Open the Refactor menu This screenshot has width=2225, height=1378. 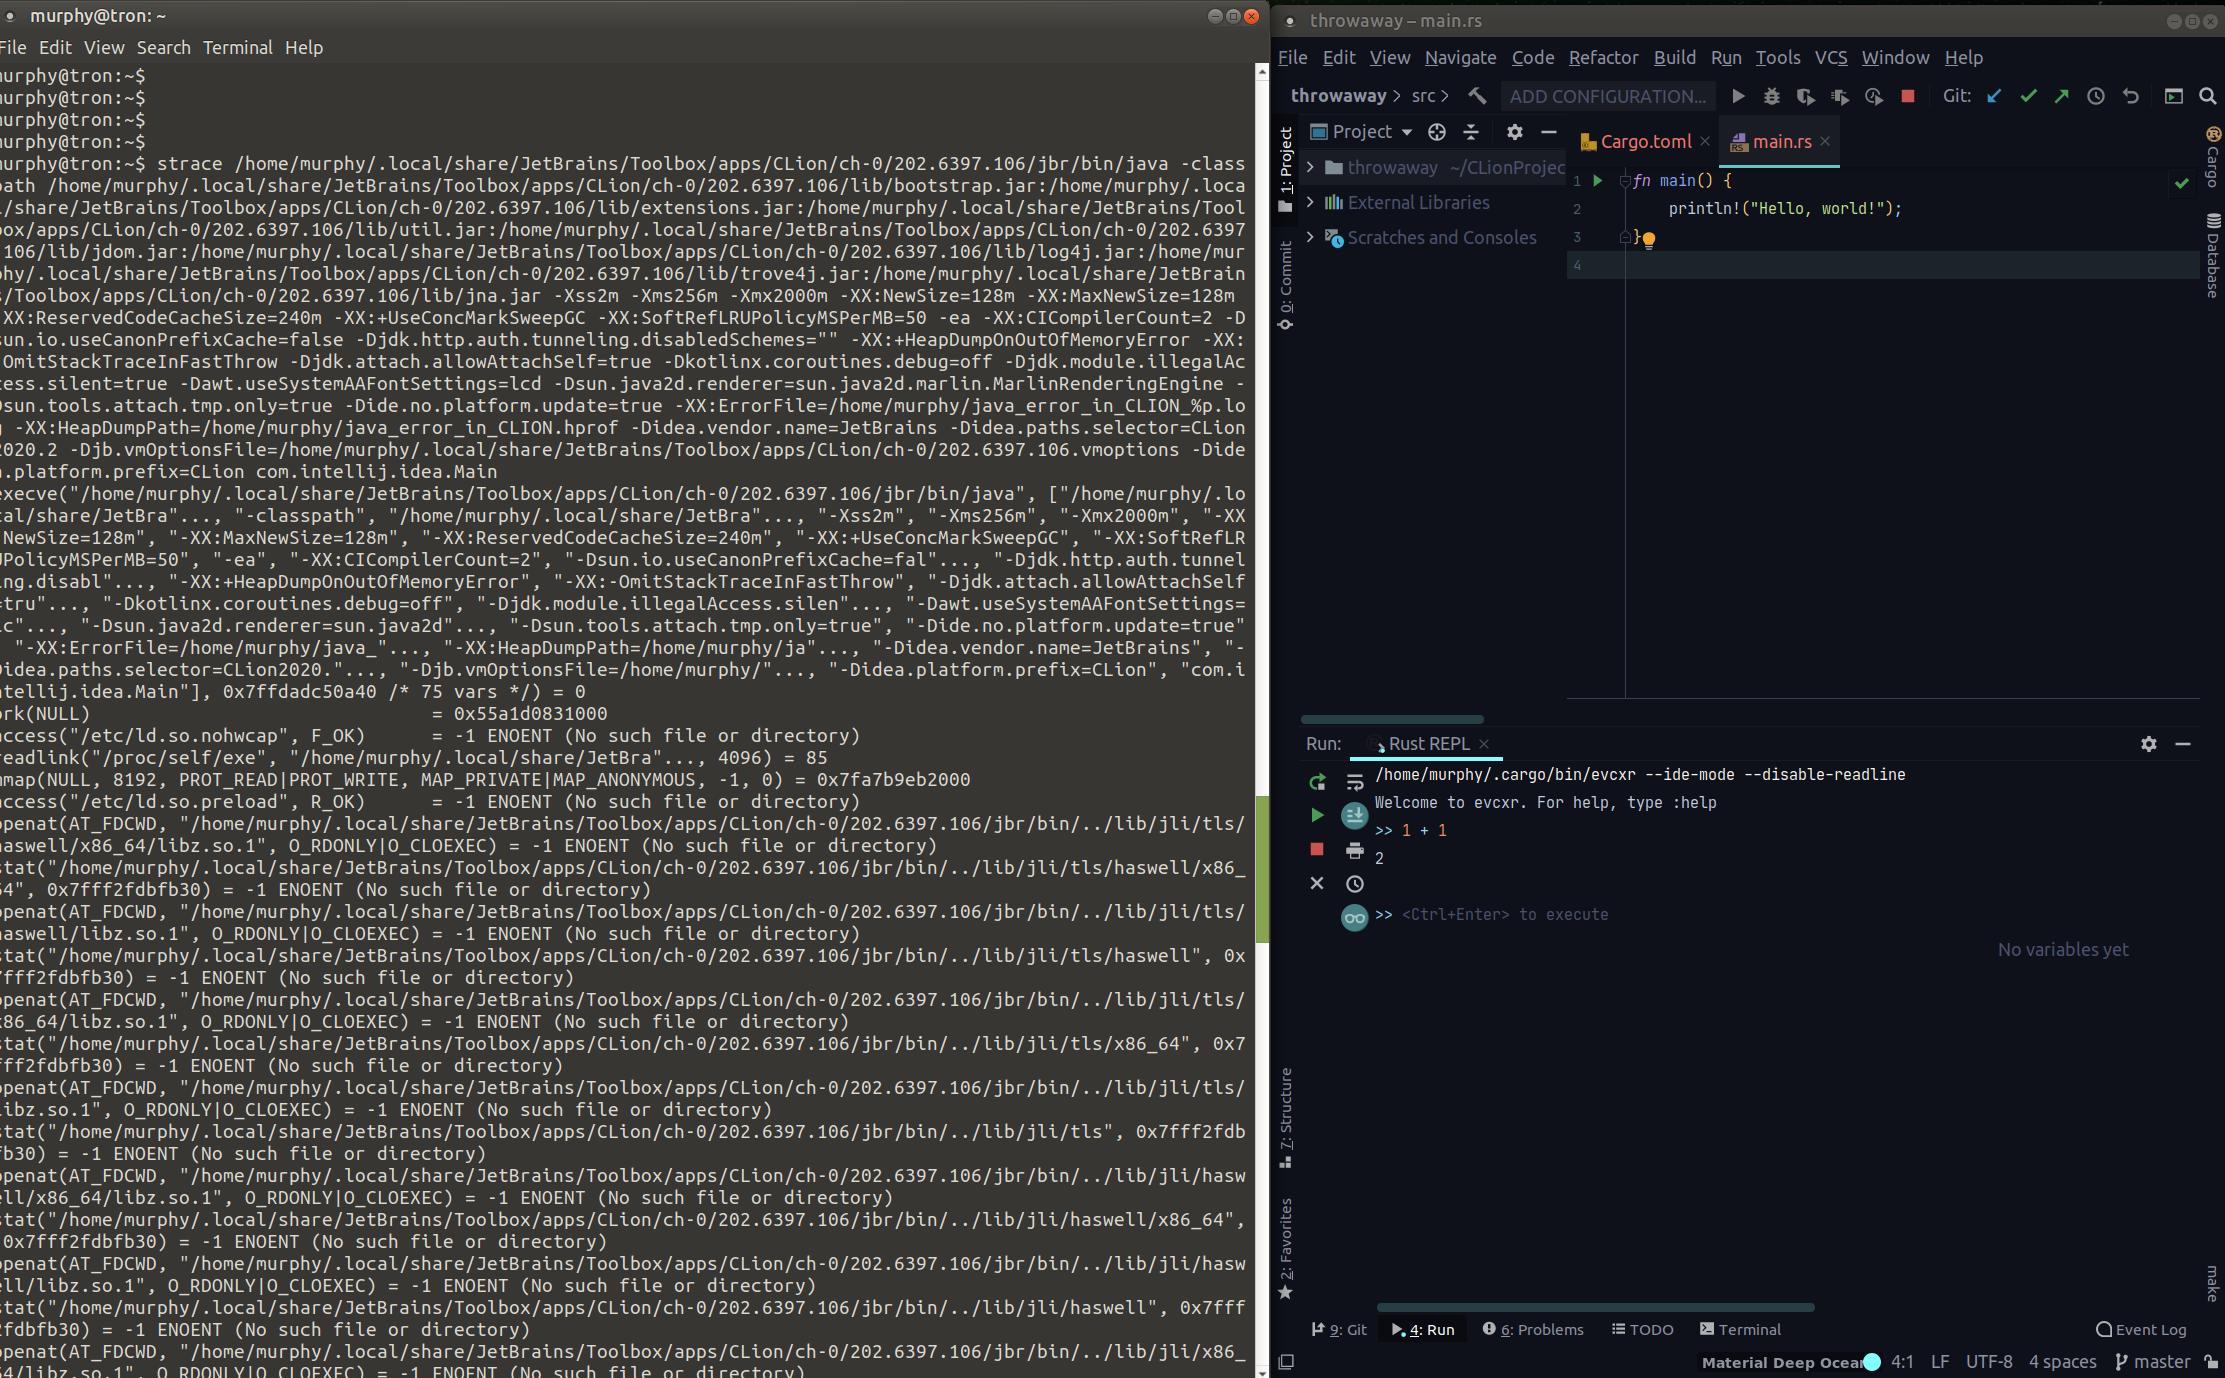tap(1602, 57)
